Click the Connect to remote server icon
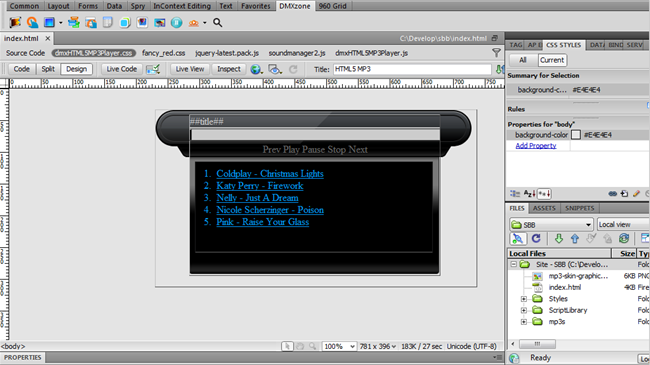The image size is (650, 365). pyautogui.click(x=517, y=238)
